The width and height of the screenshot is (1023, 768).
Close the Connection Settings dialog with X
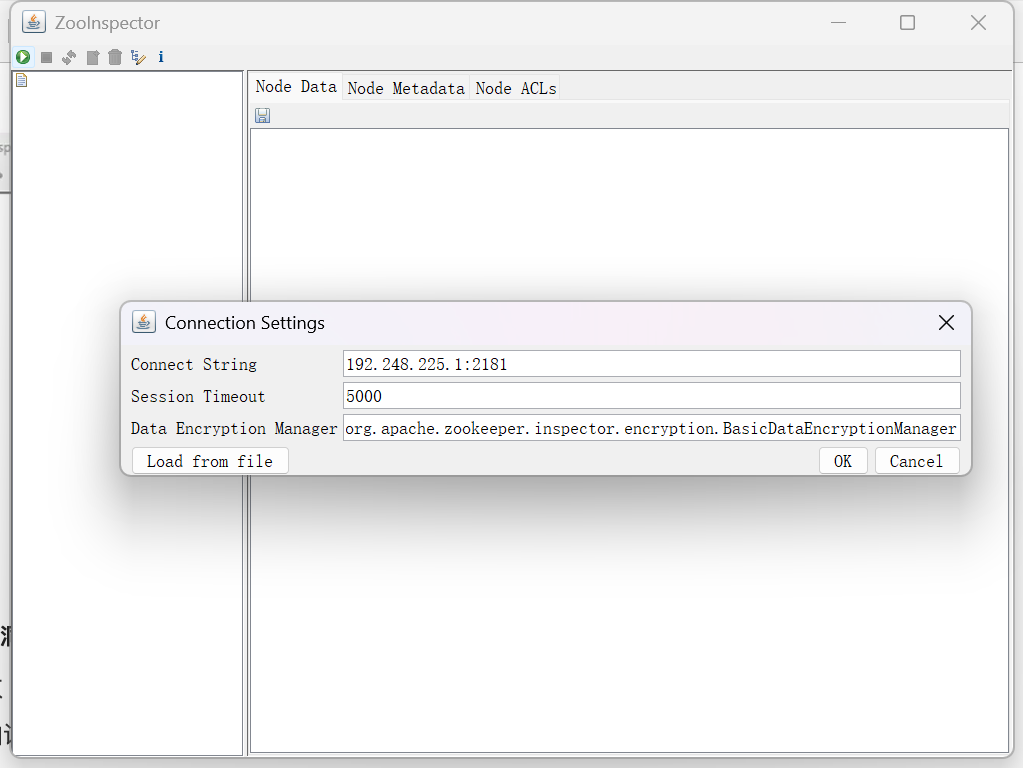click(946, 322)
